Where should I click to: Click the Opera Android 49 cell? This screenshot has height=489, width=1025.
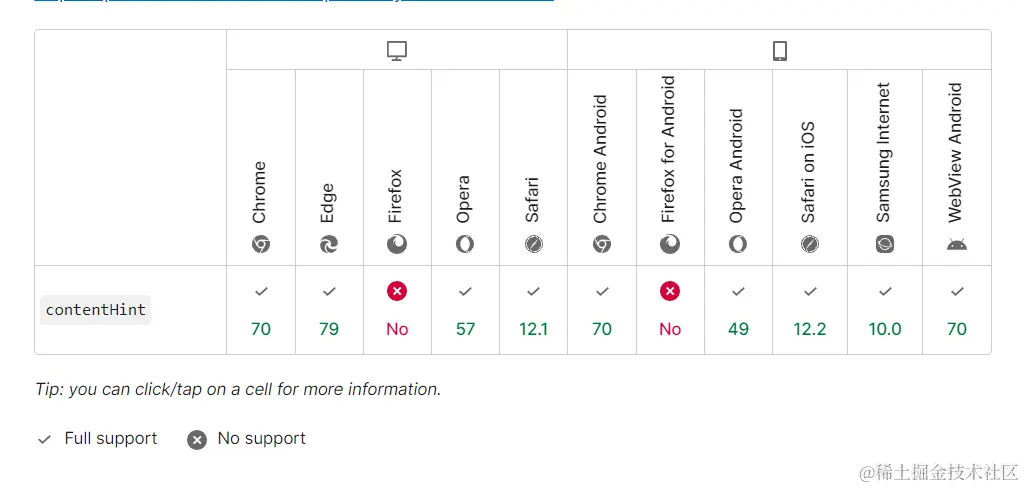click(x=738, y=310)
